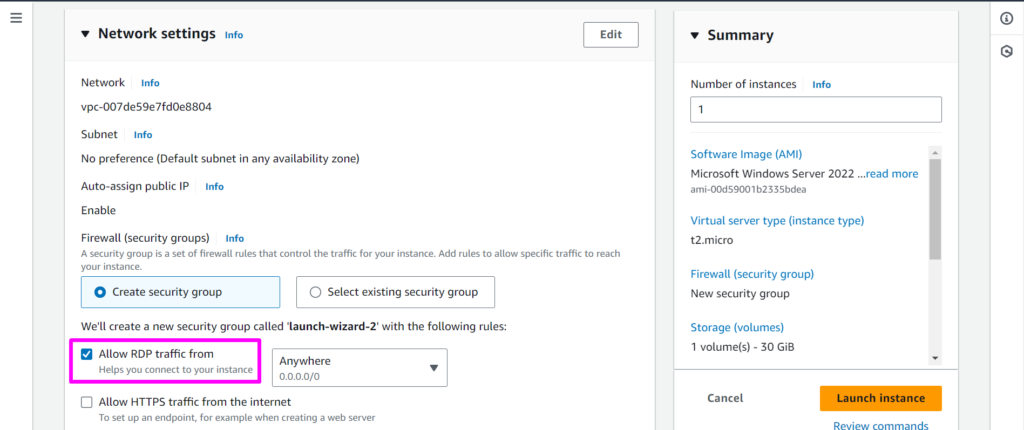
Task: Collapse the Summary panel
Action: [695, 35]
